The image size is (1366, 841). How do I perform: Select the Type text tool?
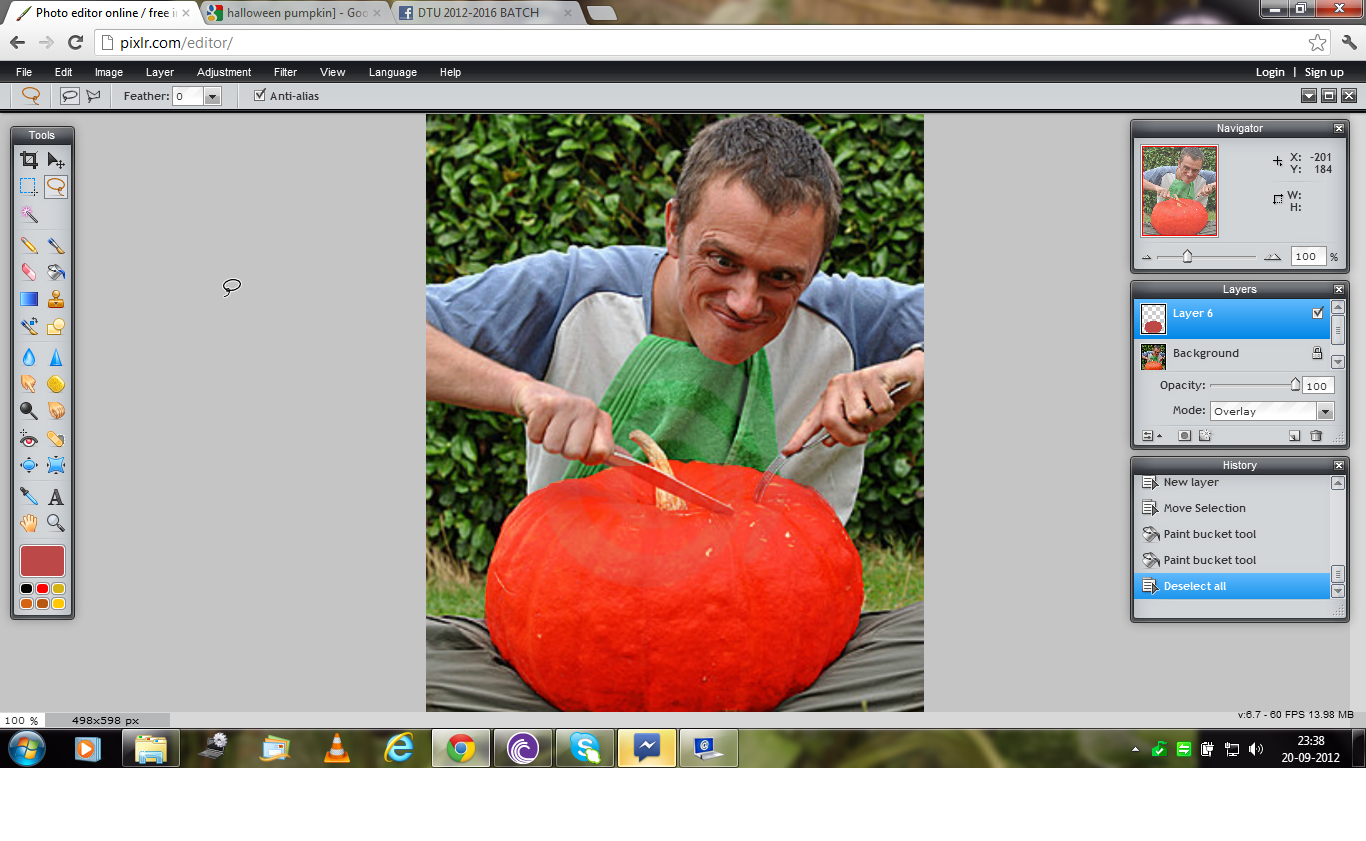tap(56, 496)
